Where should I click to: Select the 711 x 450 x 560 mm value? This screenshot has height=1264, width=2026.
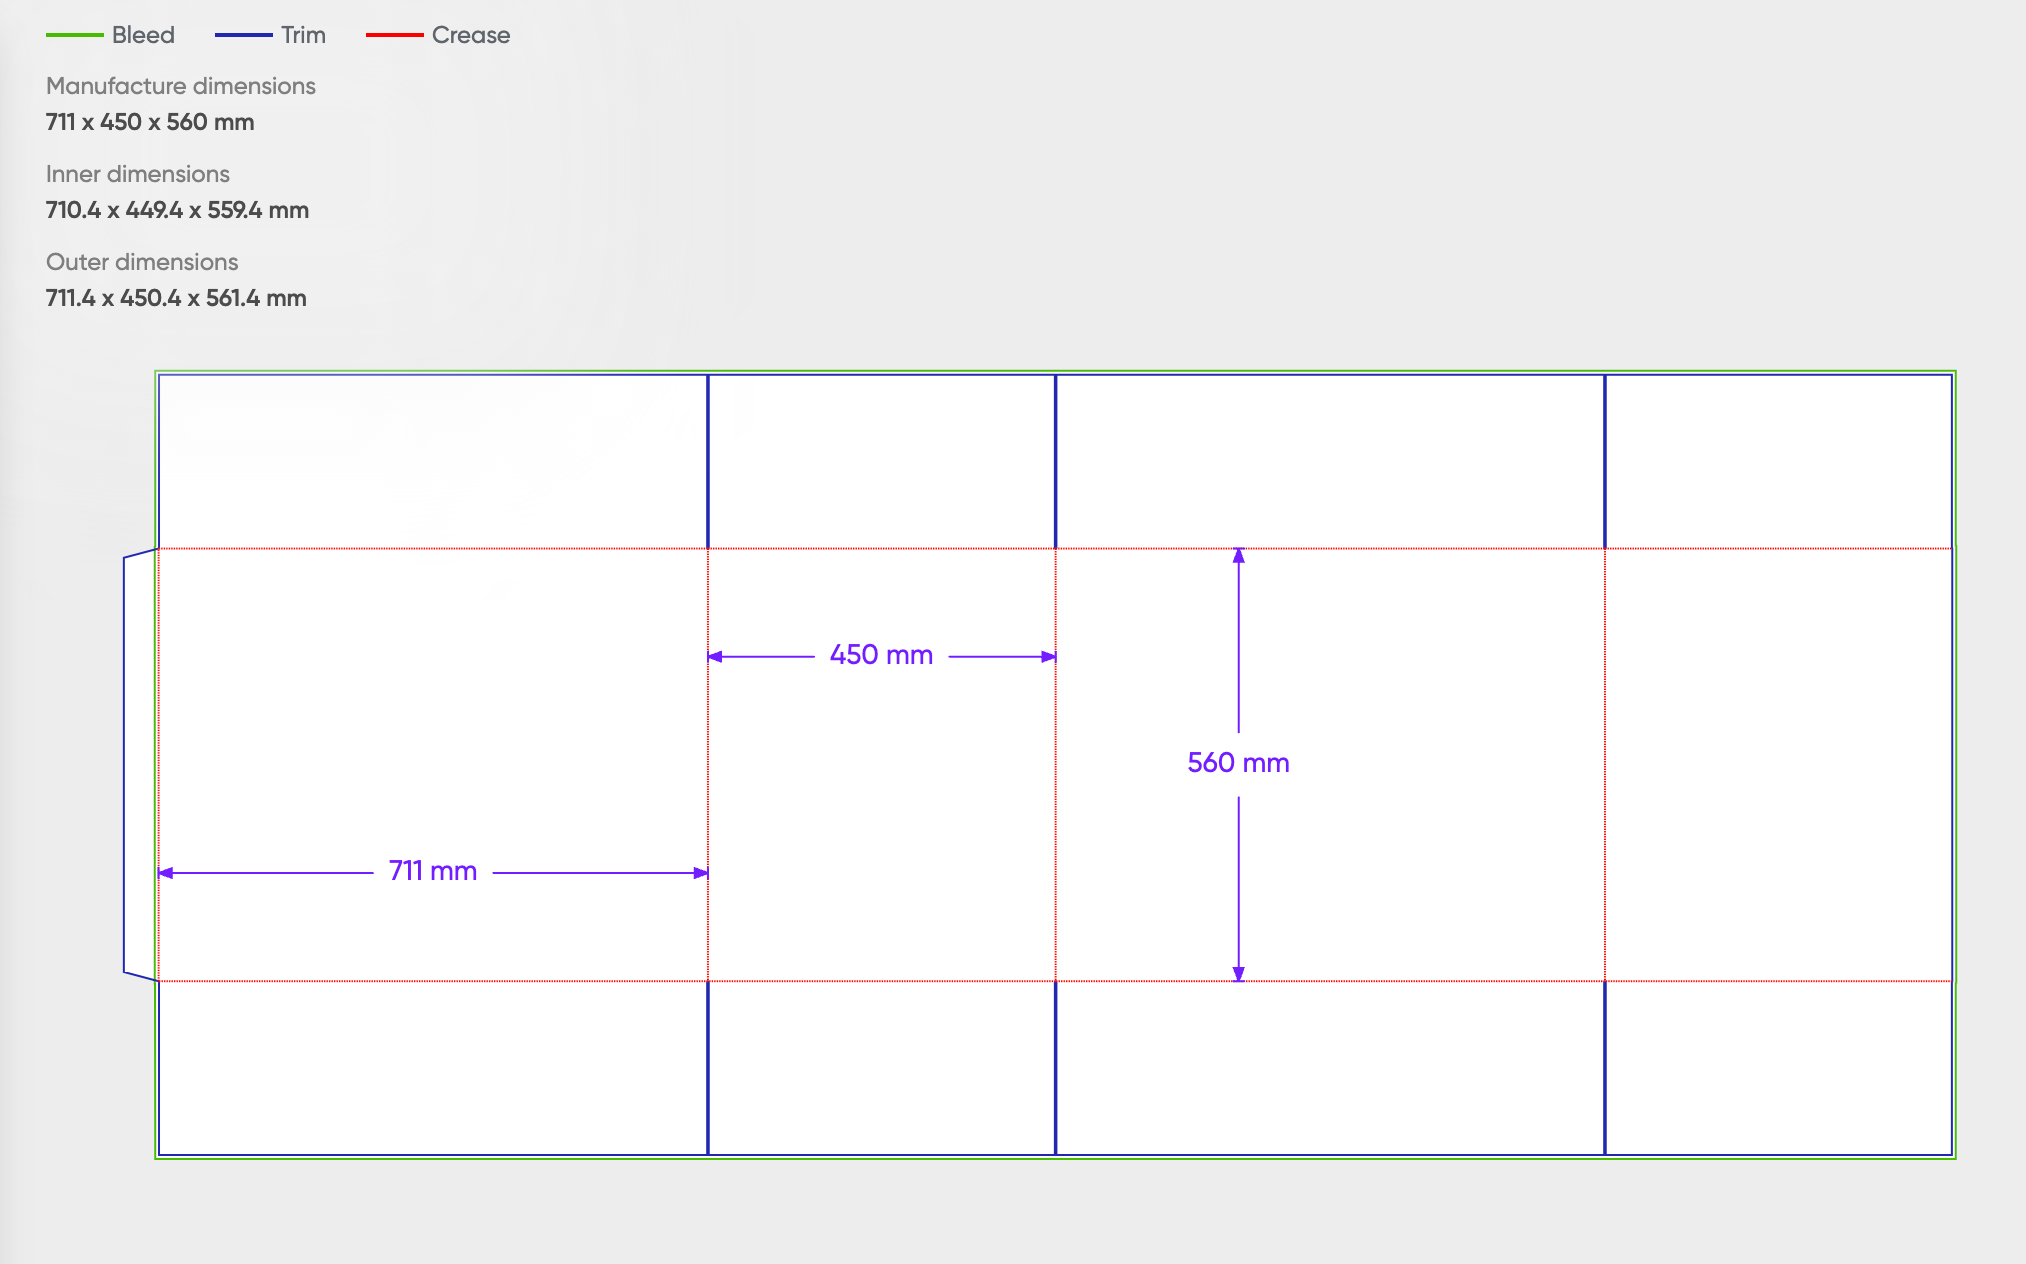[x=150, y=122]
